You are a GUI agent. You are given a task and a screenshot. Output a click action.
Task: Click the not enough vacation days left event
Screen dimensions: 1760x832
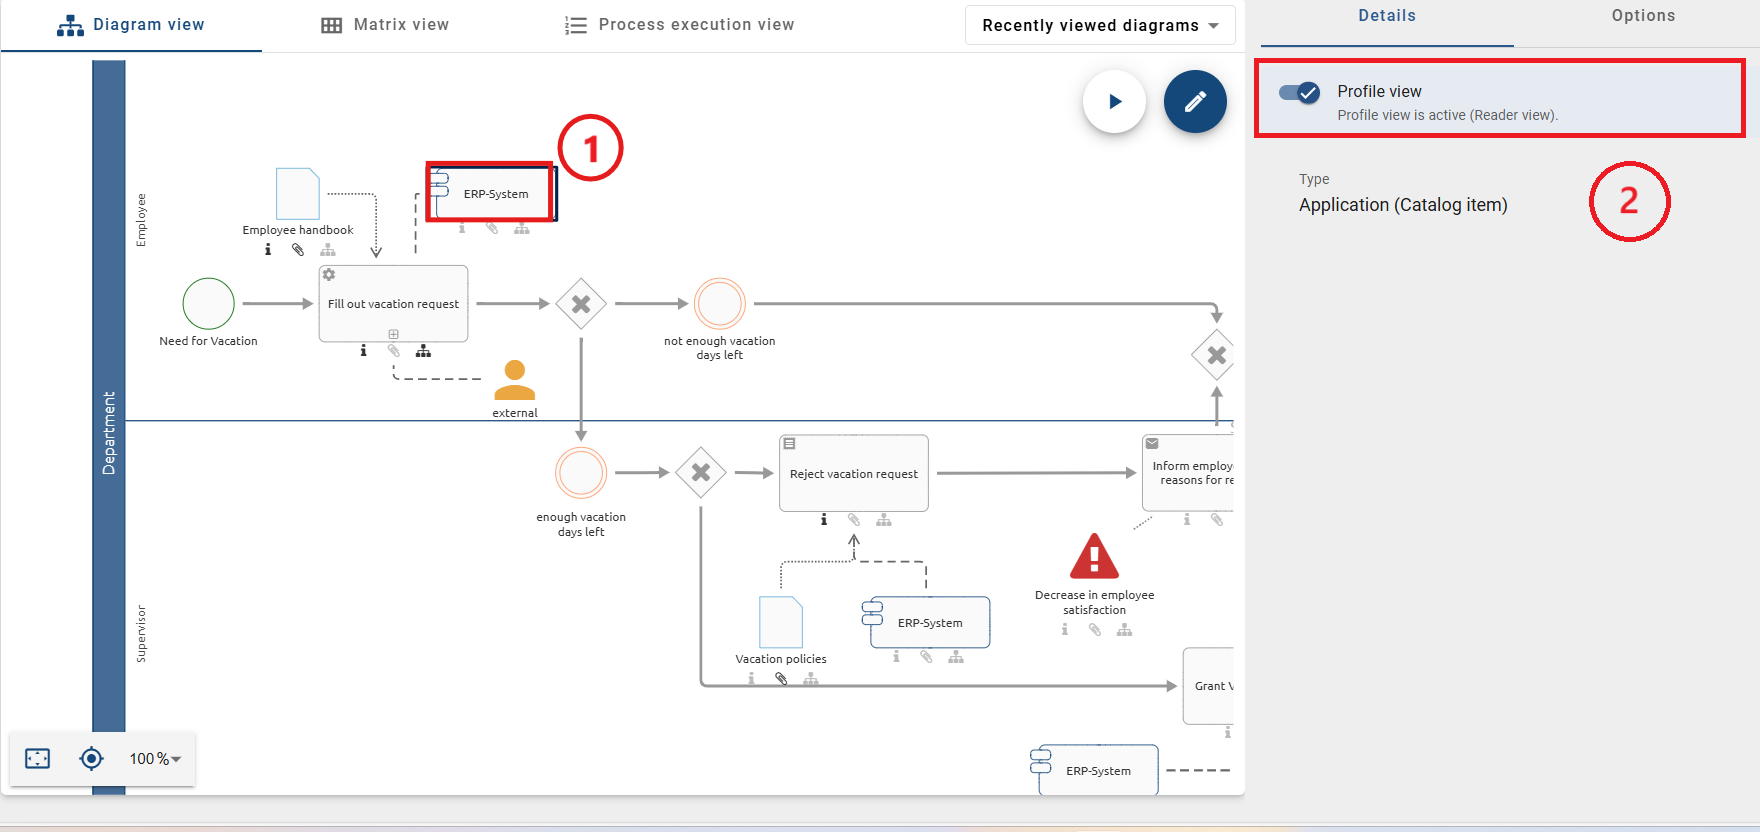point(720,304)
